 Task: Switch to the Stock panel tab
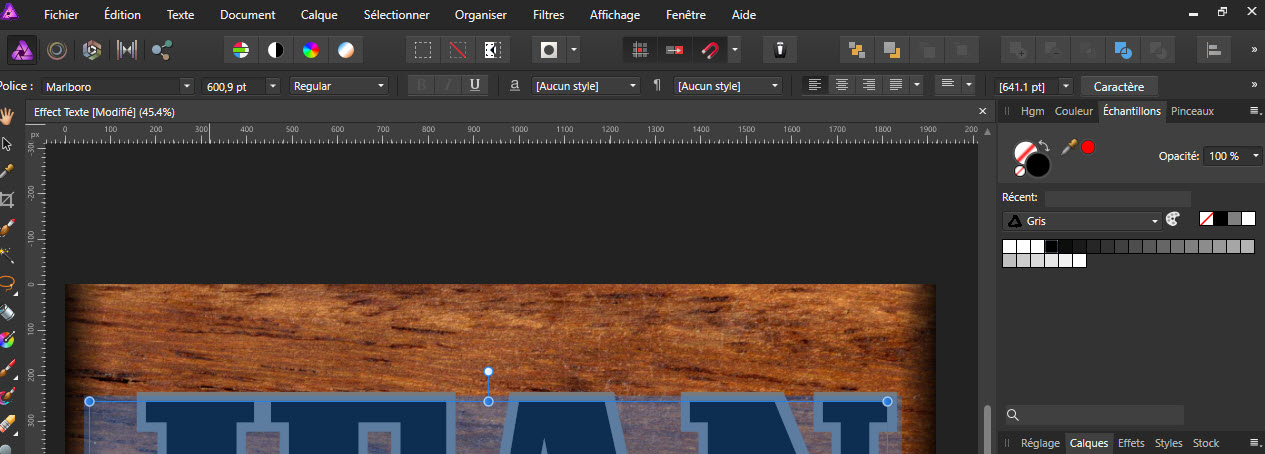pyautogui.click(x=1206, y=443)
